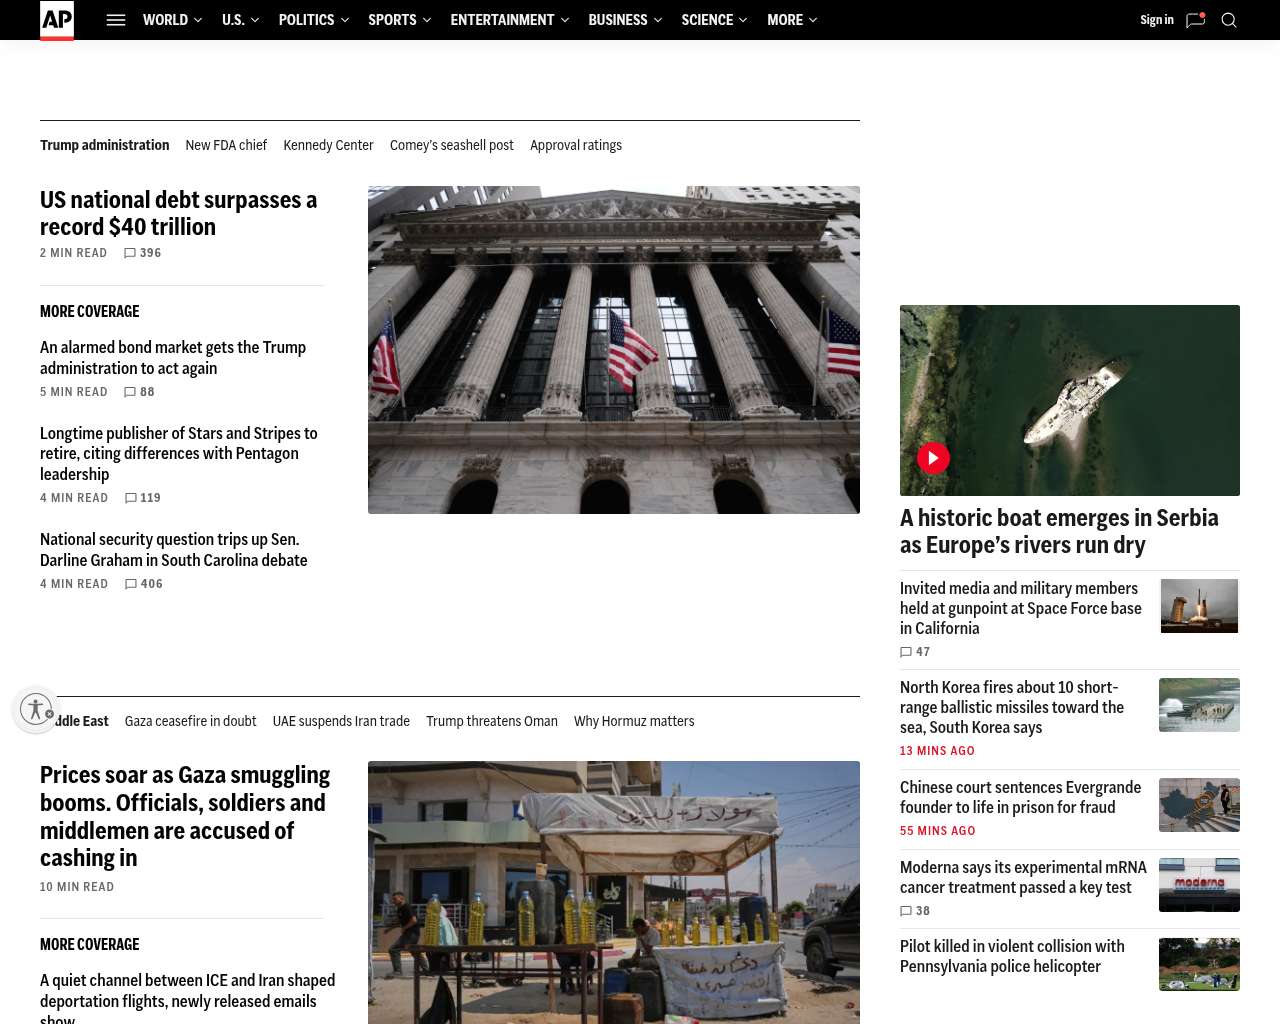Image resolution: width=1280 pixels, height=1024 pixels.
Task: Click the stock exchange building photo
Action: pos(614,350)
